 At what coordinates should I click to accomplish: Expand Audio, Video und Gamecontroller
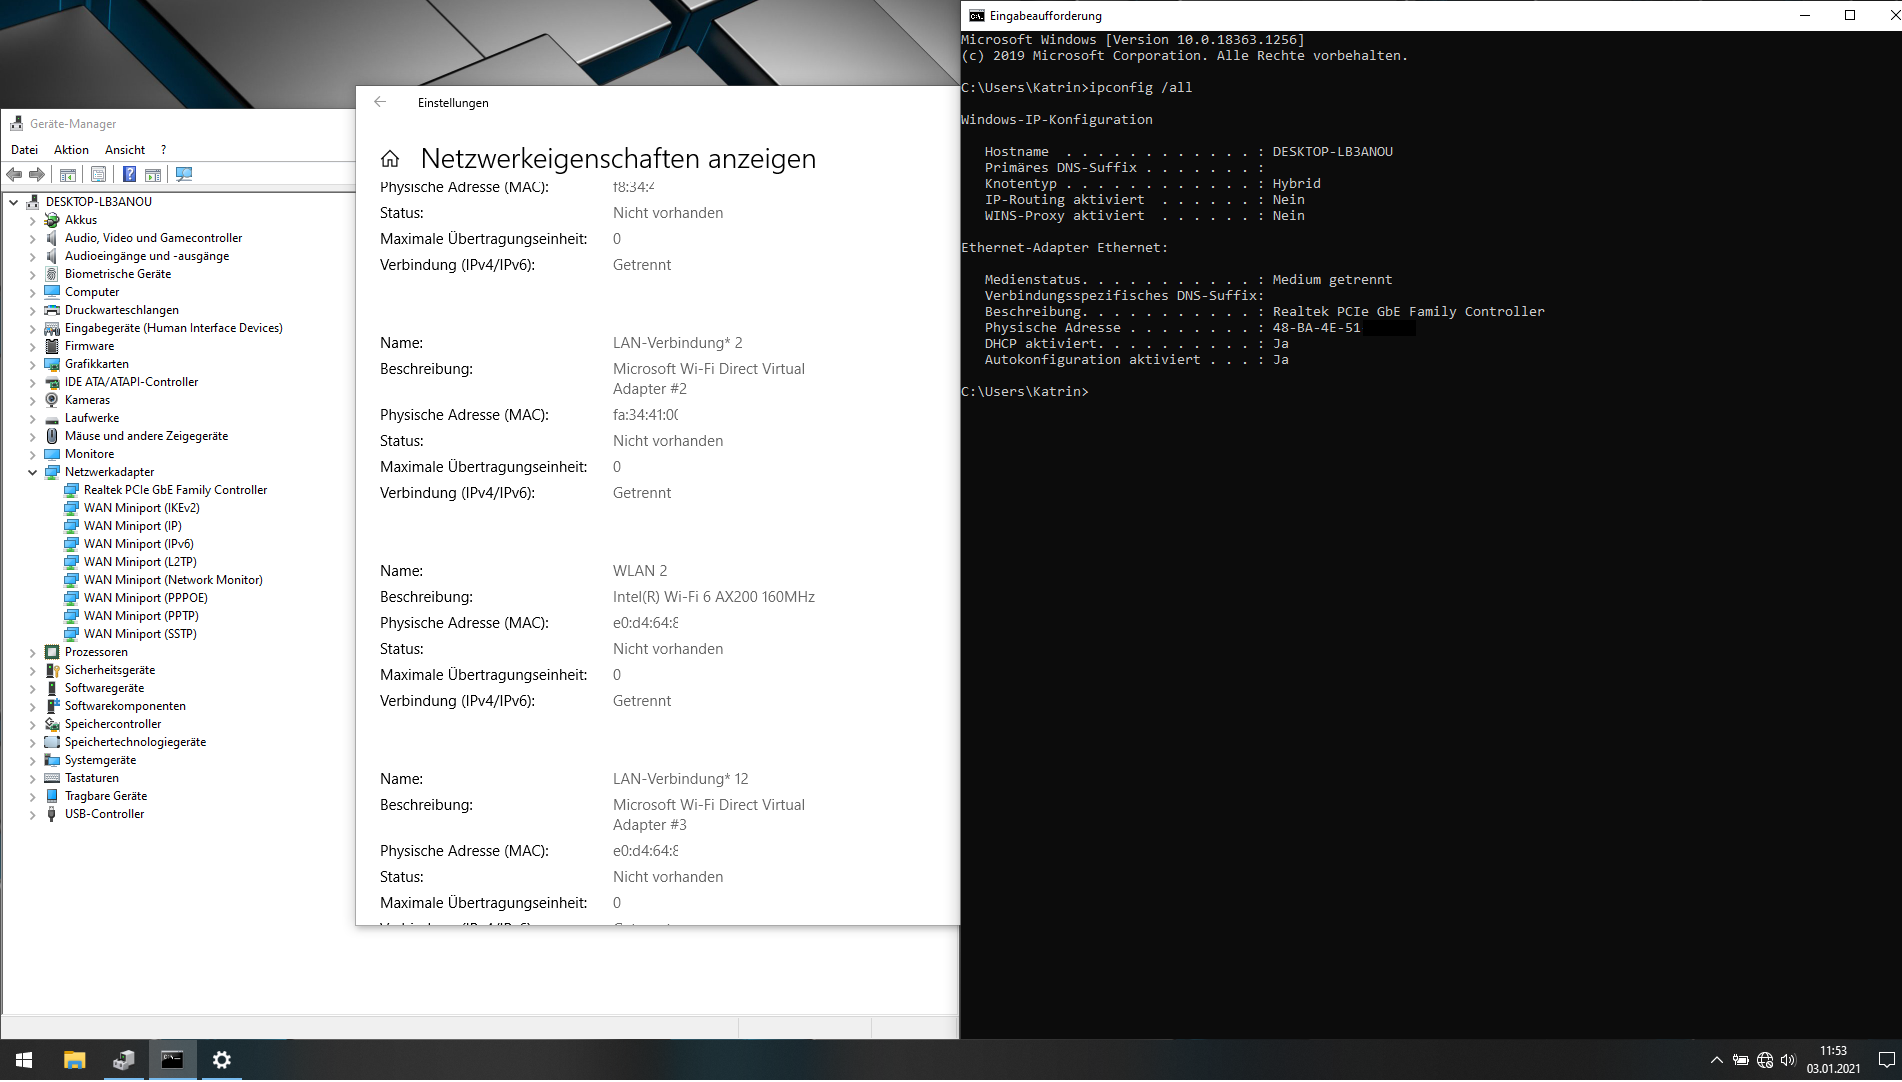tap(33, 238)
